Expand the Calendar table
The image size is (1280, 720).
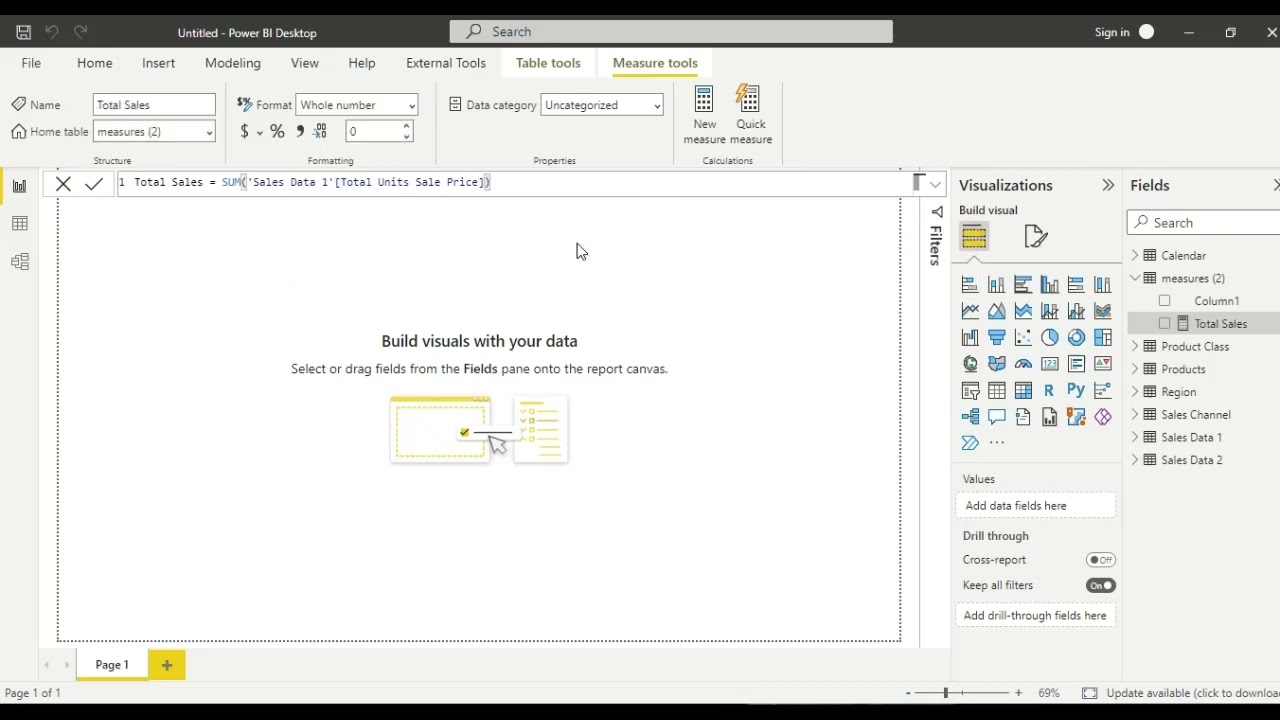click(1136, 256)
